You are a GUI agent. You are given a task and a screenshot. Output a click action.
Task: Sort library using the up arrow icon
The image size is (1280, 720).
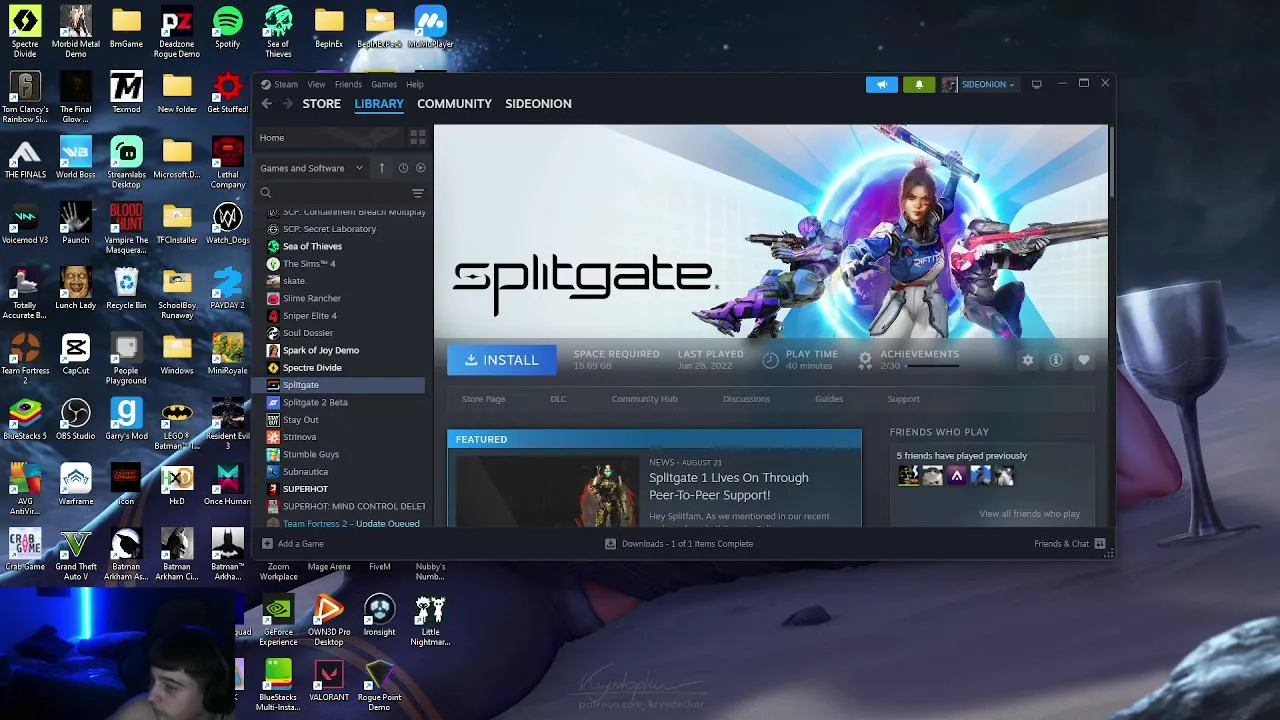click(x=381, y=168)
